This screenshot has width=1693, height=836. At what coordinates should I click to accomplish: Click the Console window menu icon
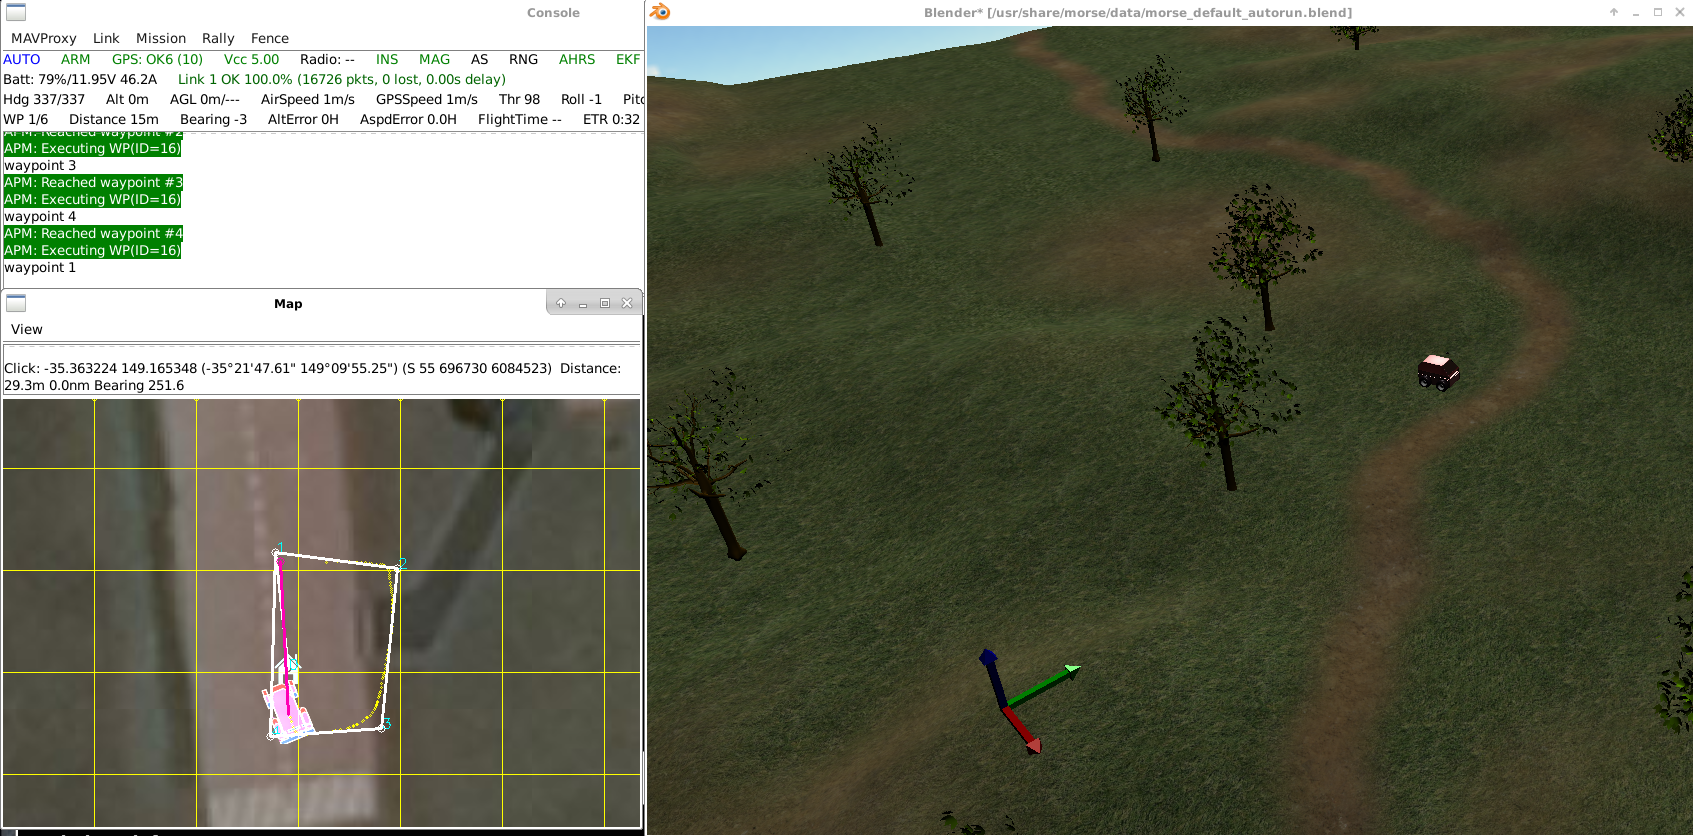pyautogui.click(x=16, y=12)
